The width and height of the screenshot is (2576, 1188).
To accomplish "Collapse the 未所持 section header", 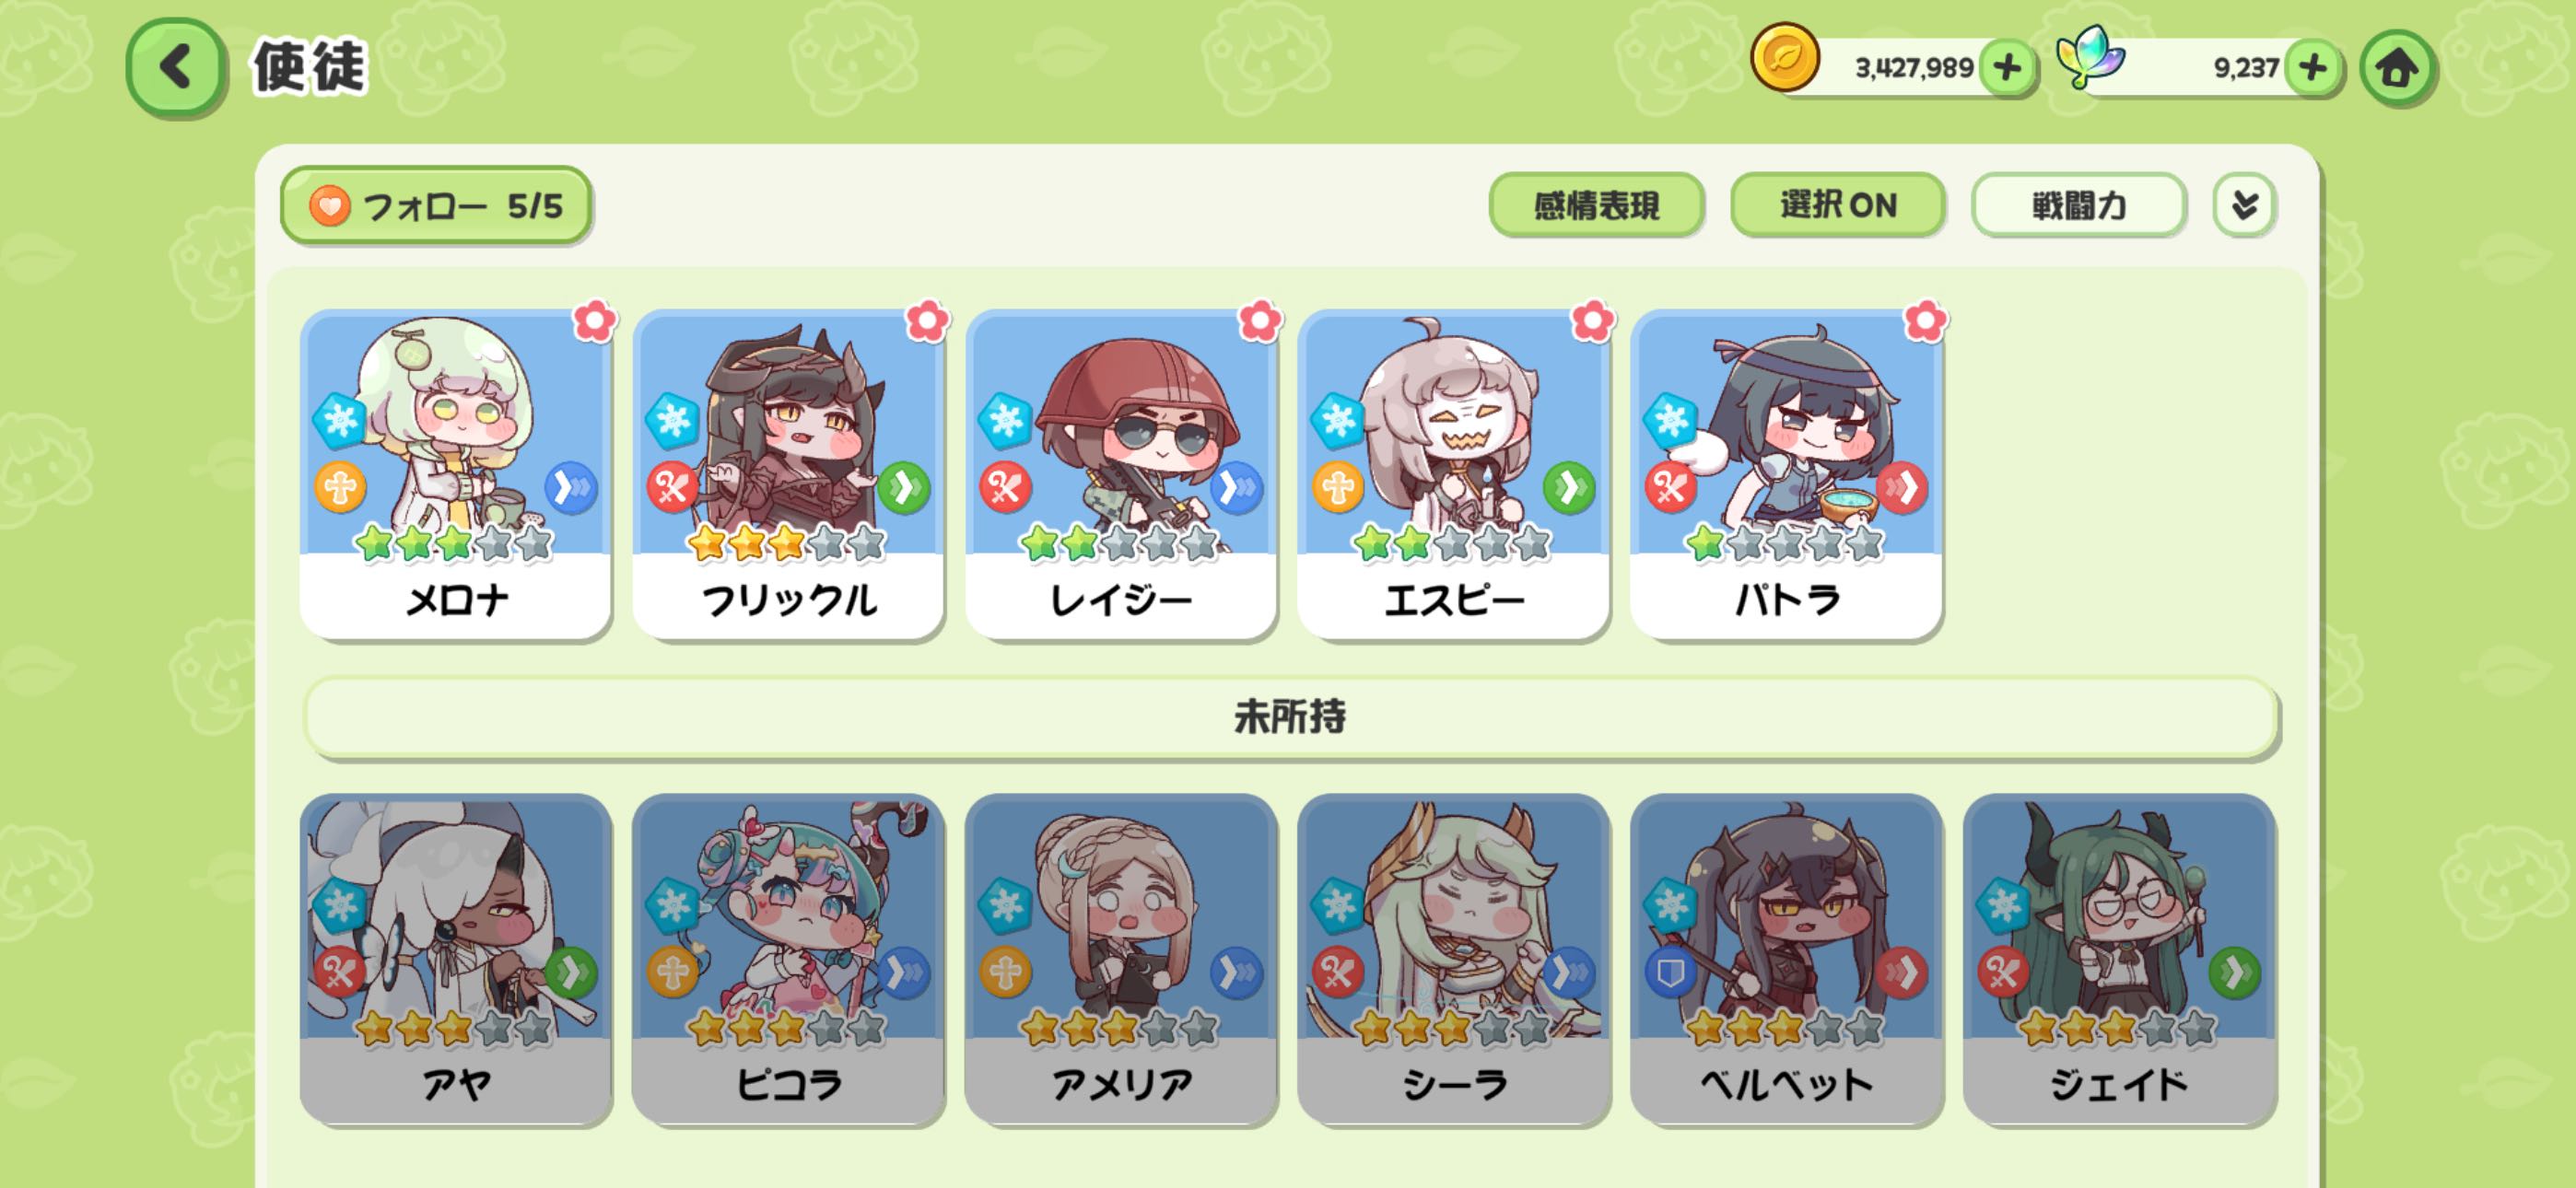I will [x=1290, y=717].
